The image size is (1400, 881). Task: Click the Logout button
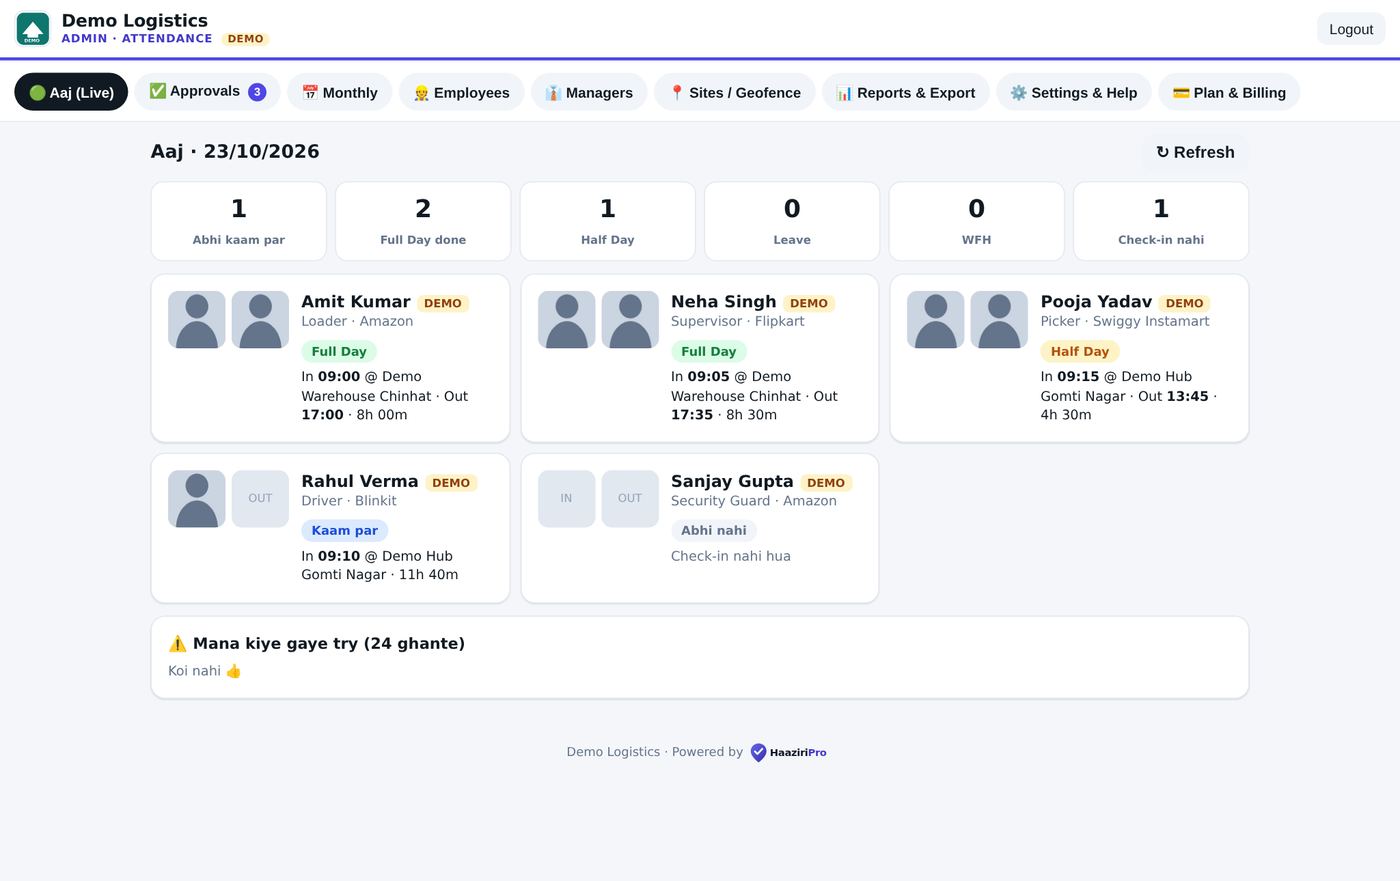[1351, 29]
